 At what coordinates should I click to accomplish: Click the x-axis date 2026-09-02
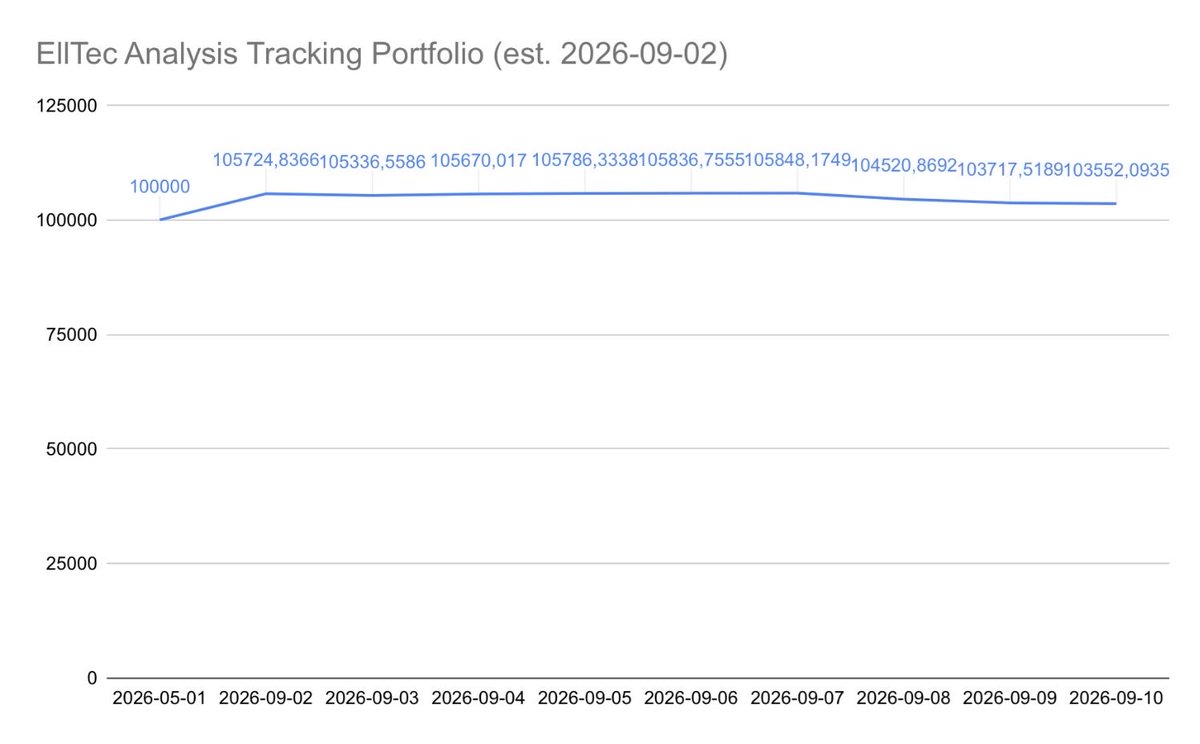(x=266, y=699)
